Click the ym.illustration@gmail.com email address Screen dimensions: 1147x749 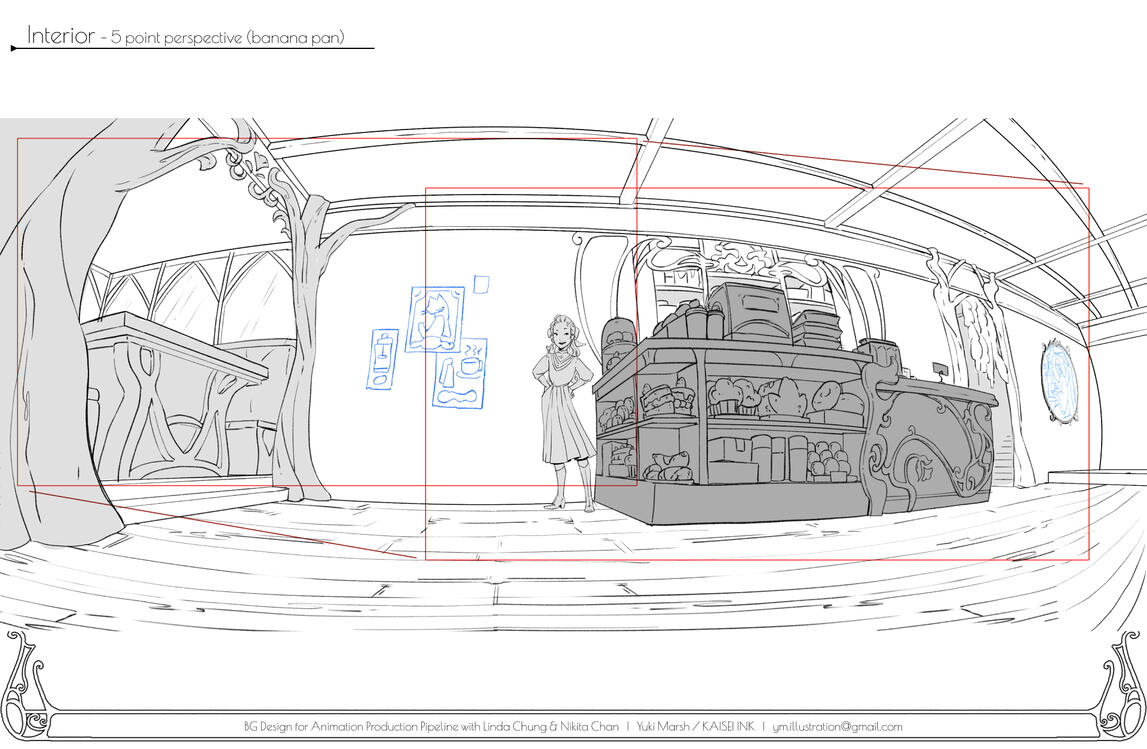(837, 727)
